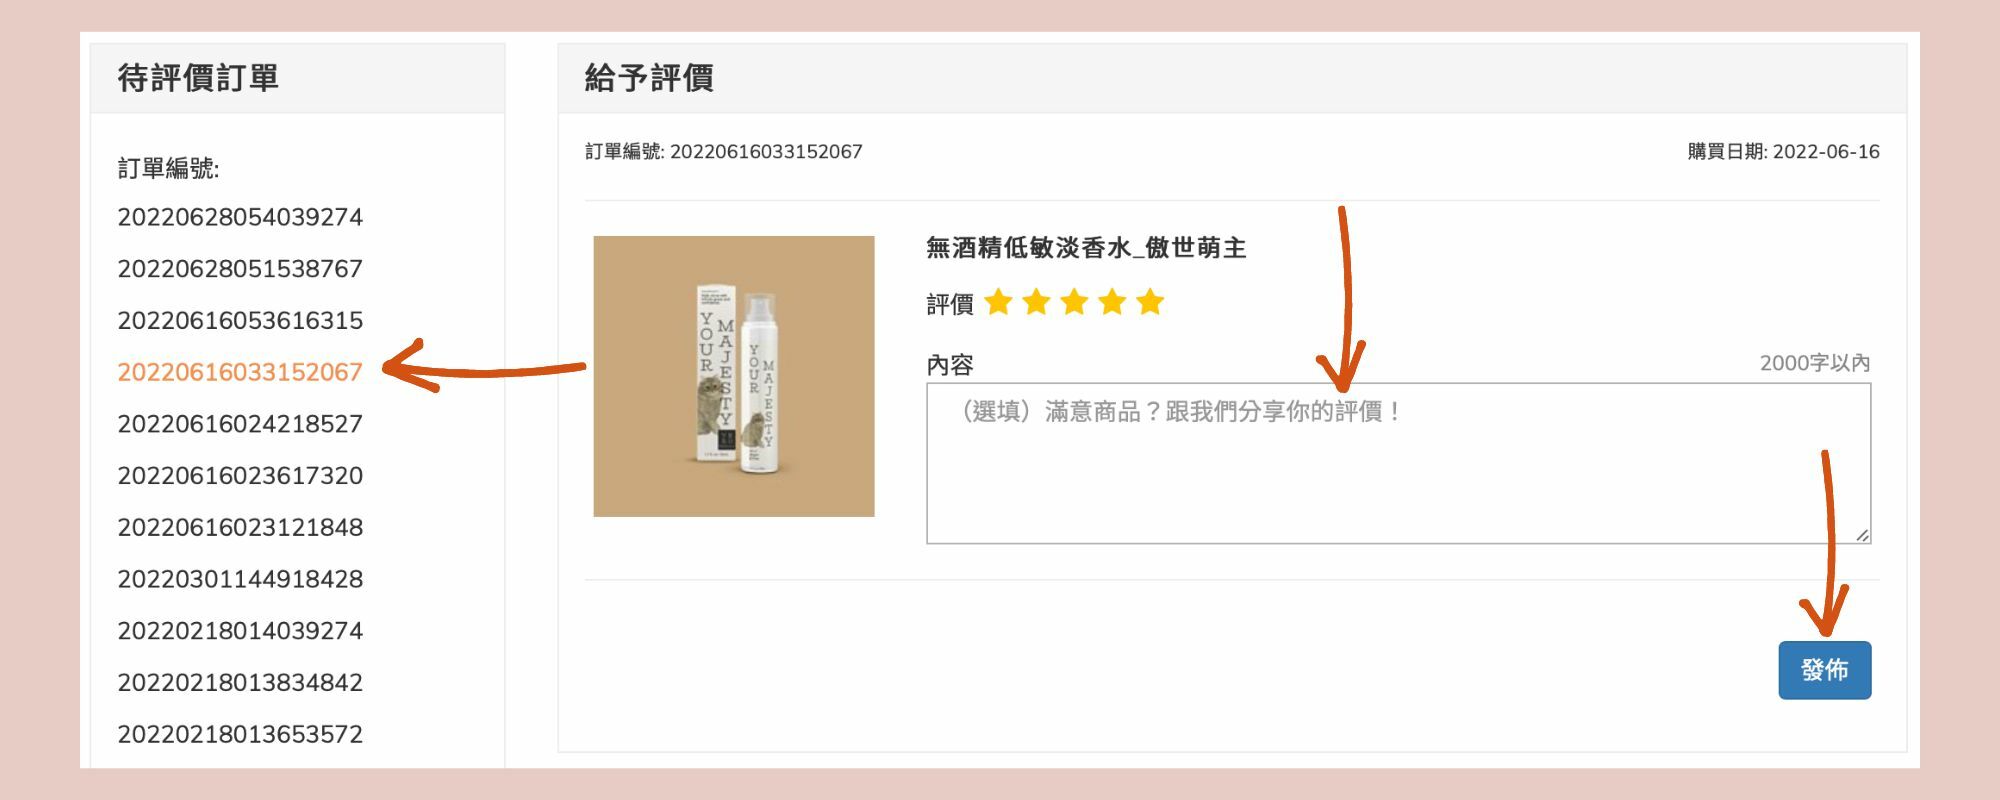Rate one star for the product
The height and width of the screenshot is (800, 2000).
pos(998,302)
